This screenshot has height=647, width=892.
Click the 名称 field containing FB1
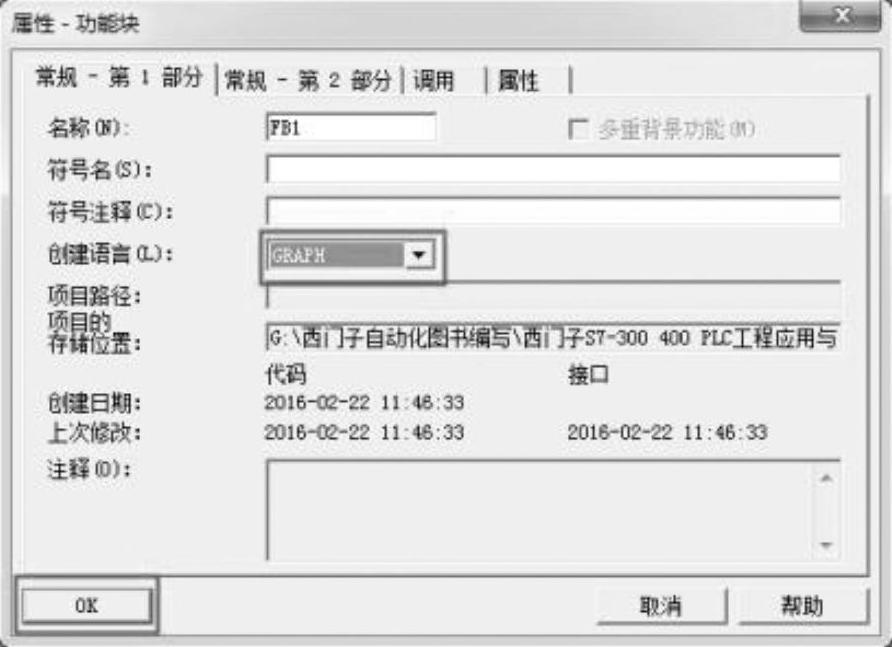(x=351, y=127)
